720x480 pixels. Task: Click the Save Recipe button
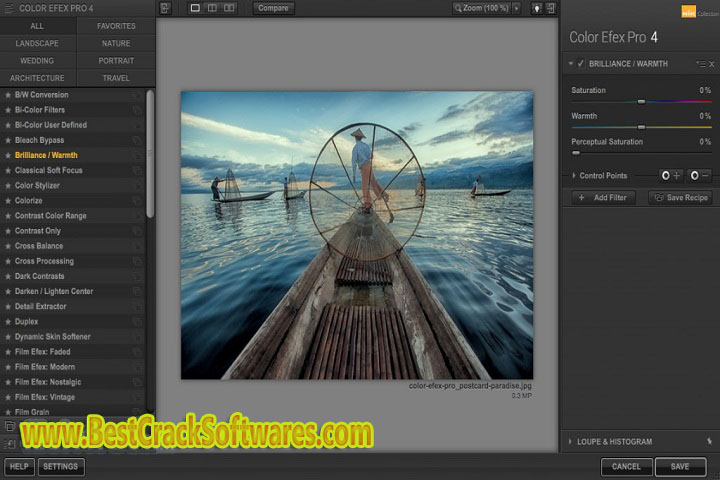(681, 198)
